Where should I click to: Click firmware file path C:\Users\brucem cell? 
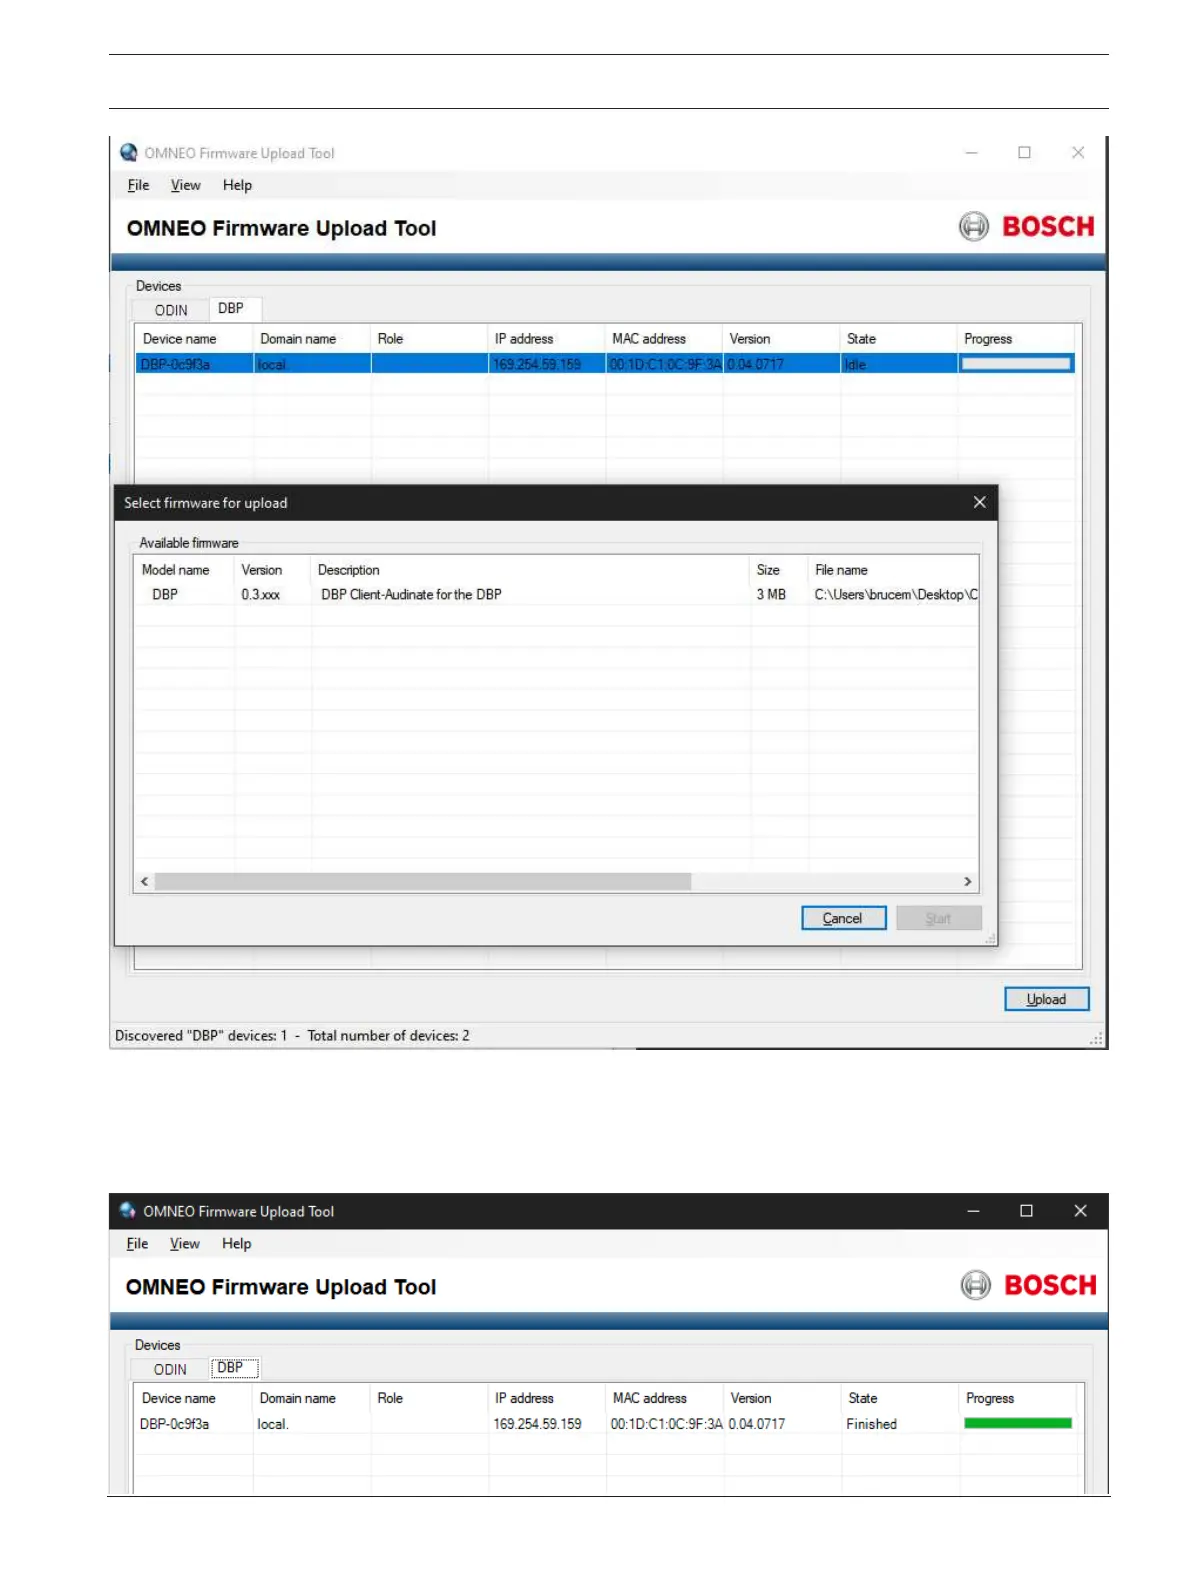pyautogui.click(x=896, y=594)
